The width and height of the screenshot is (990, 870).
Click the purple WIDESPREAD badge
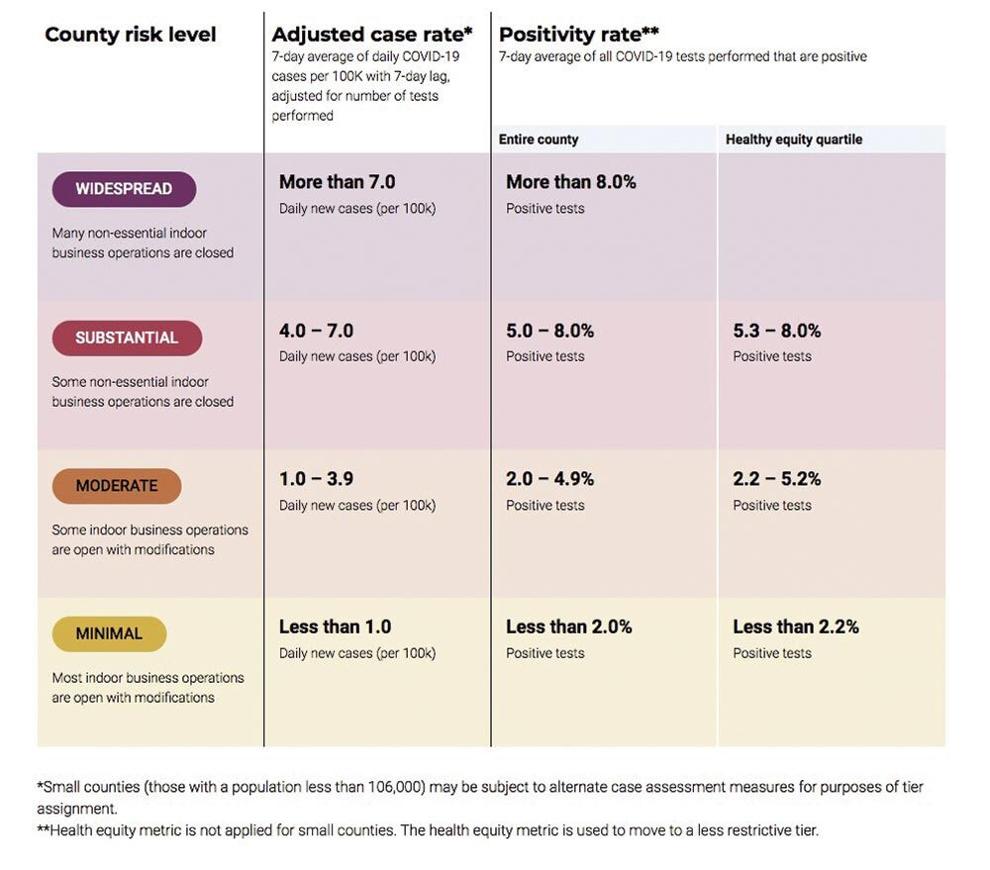[124, 189]
